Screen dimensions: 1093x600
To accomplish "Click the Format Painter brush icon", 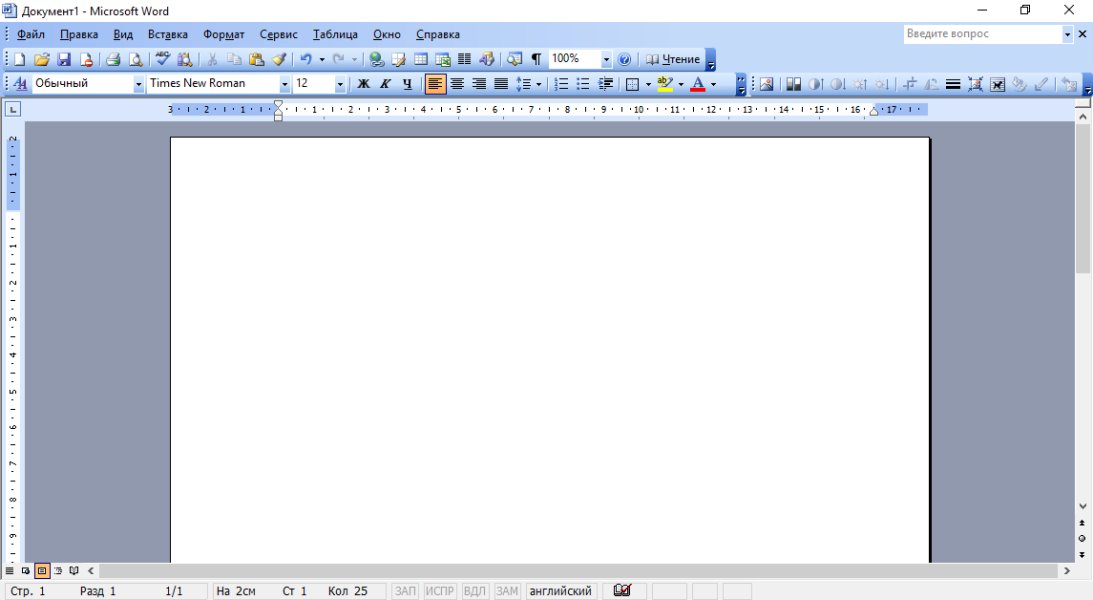I will tap(280, 59).
